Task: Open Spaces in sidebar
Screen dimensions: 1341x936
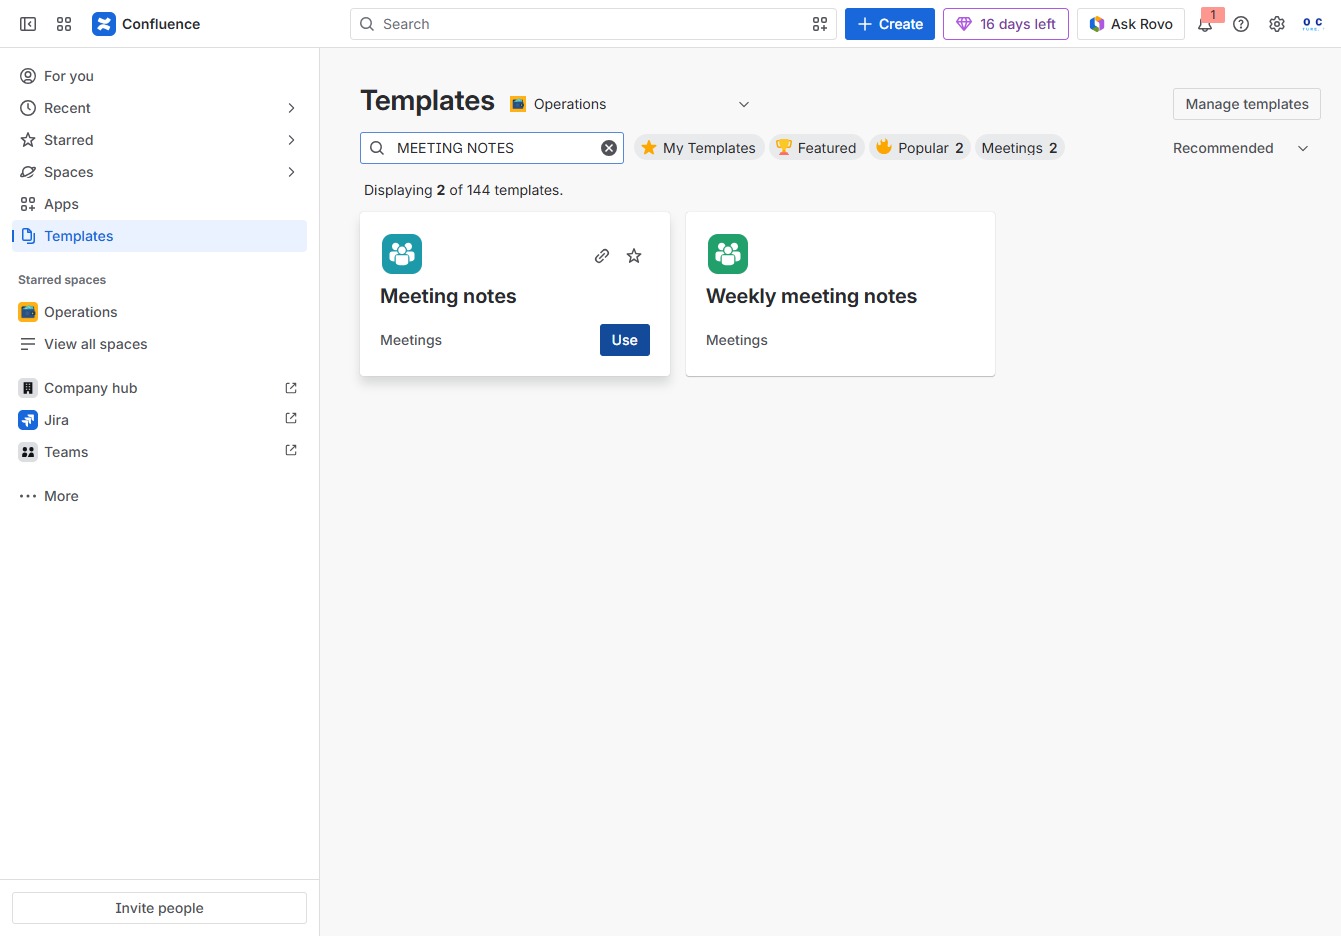Action: tap(159, 172)
